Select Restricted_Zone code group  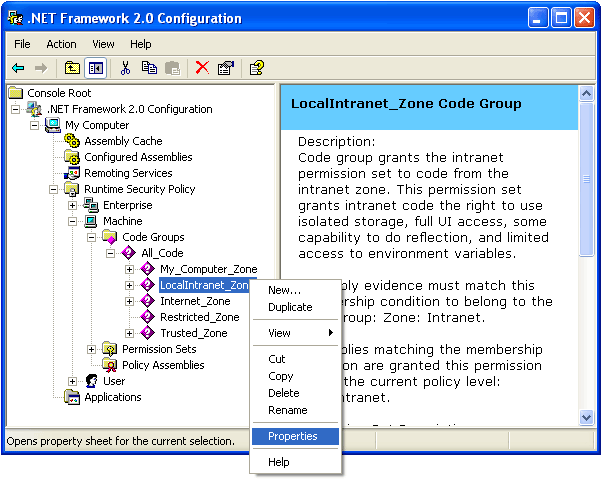(199, 317)
